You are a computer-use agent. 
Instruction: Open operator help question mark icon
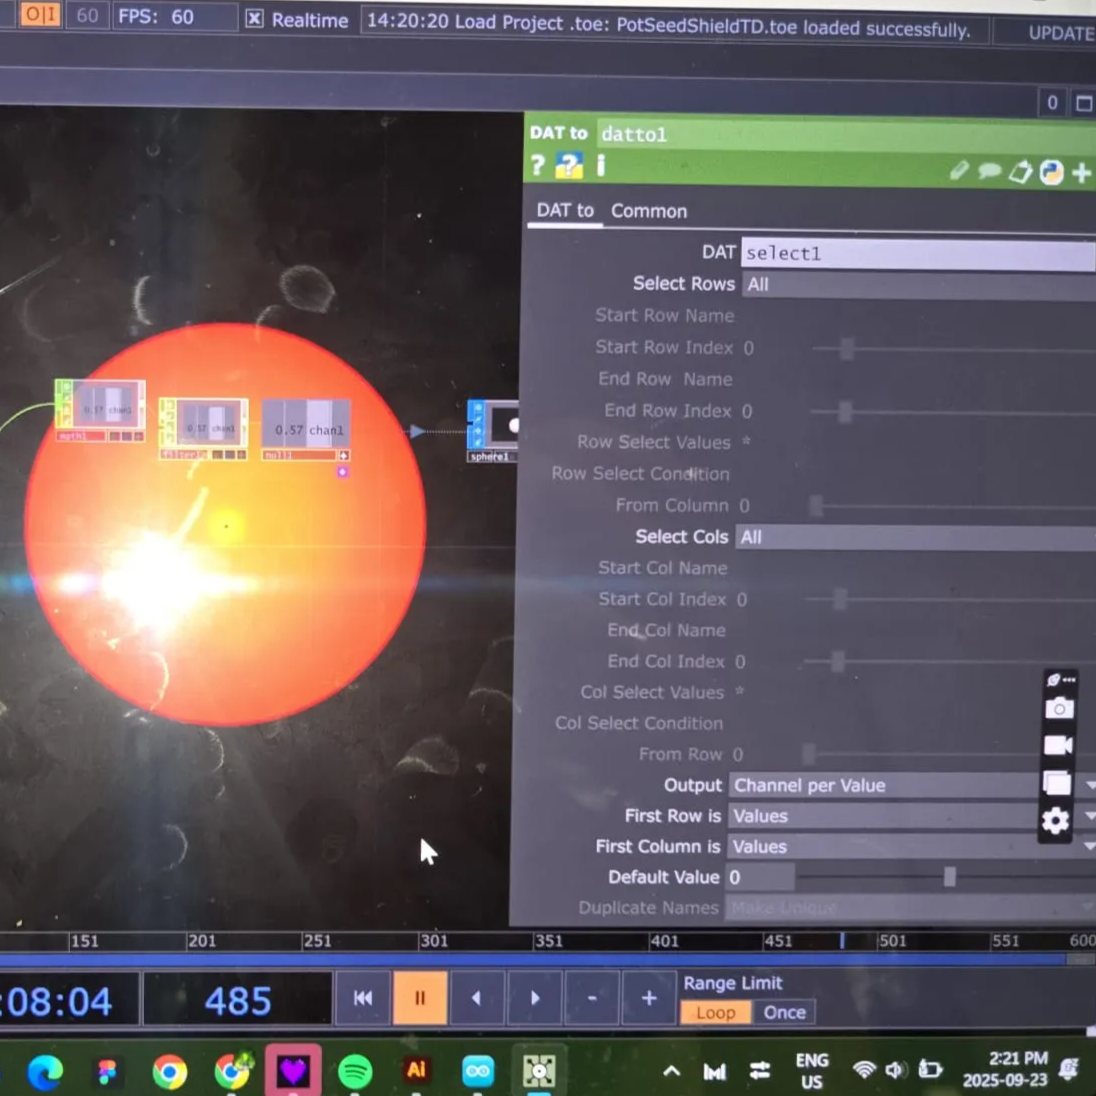coord(537,166)
